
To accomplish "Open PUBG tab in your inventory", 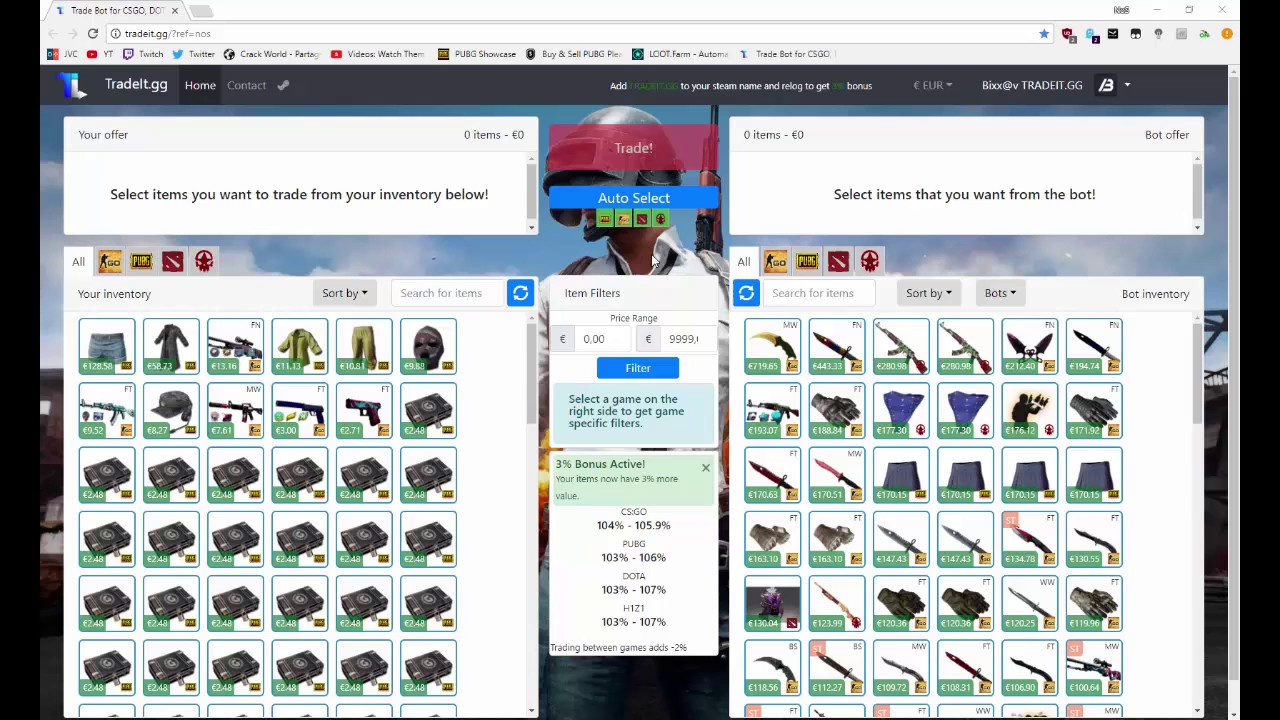I will (x=141, y=262).
